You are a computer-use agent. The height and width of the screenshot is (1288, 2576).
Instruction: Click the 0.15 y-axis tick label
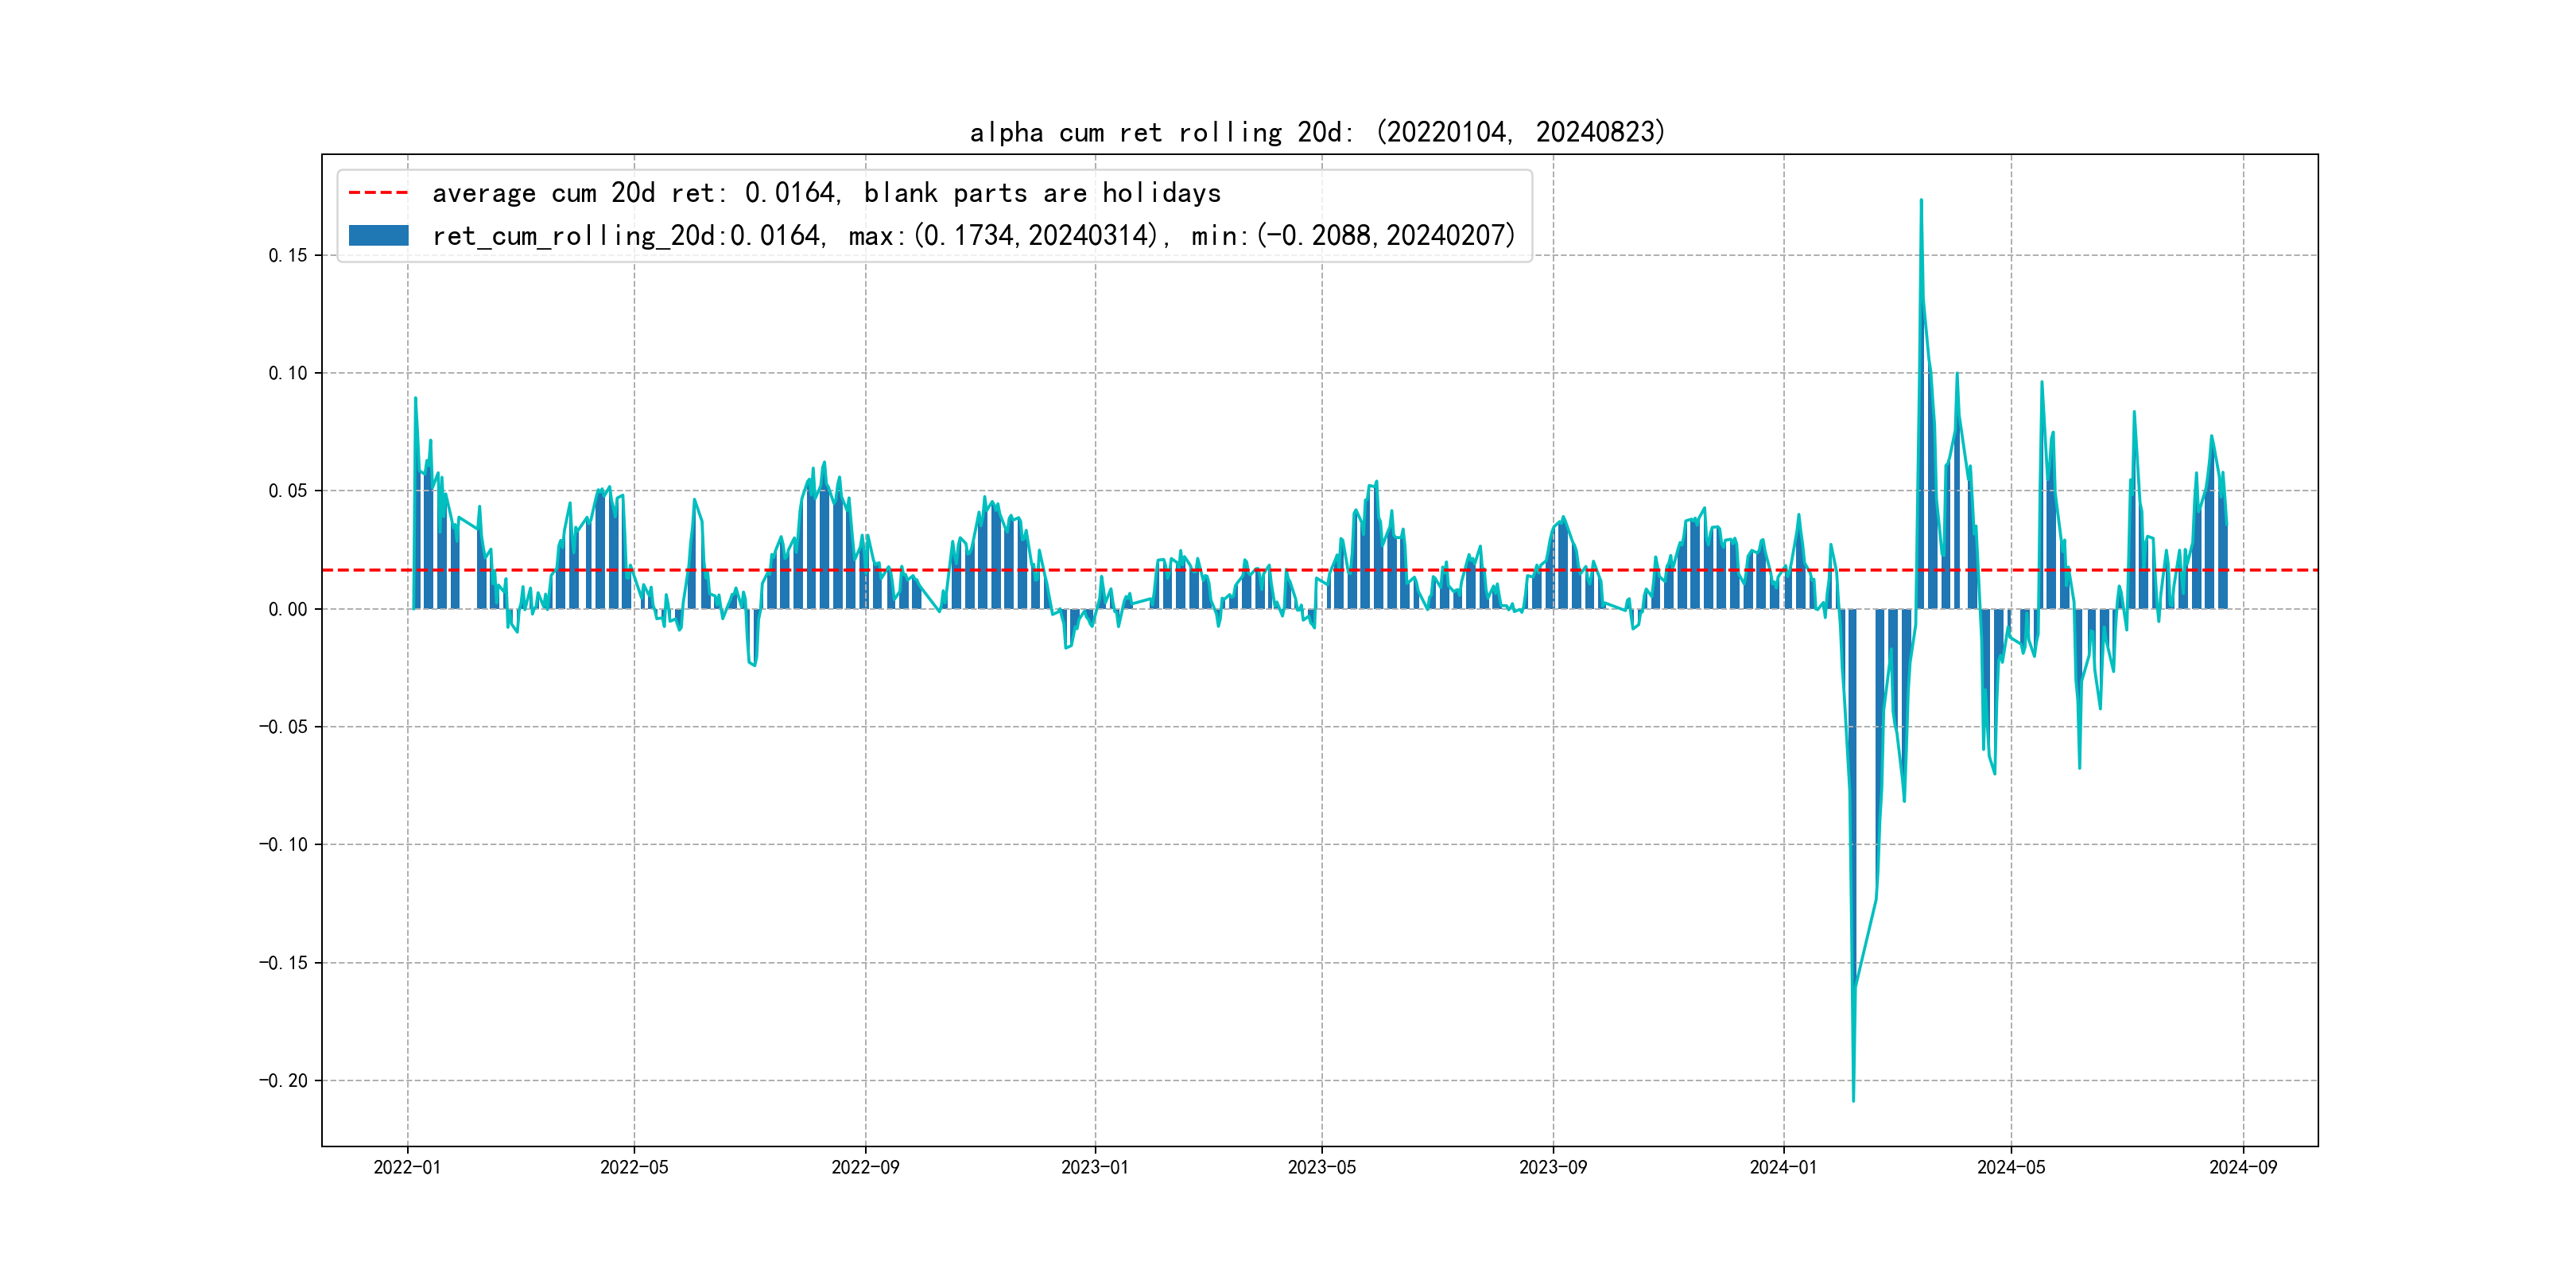click(288, 255)
